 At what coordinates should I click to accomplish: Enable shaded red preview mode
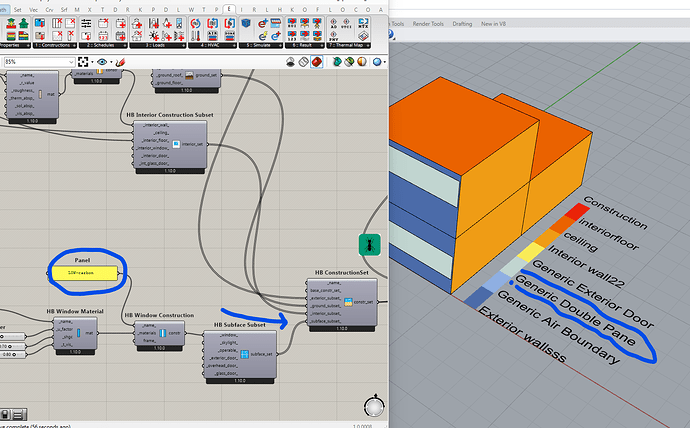click(x=316, y=62)
